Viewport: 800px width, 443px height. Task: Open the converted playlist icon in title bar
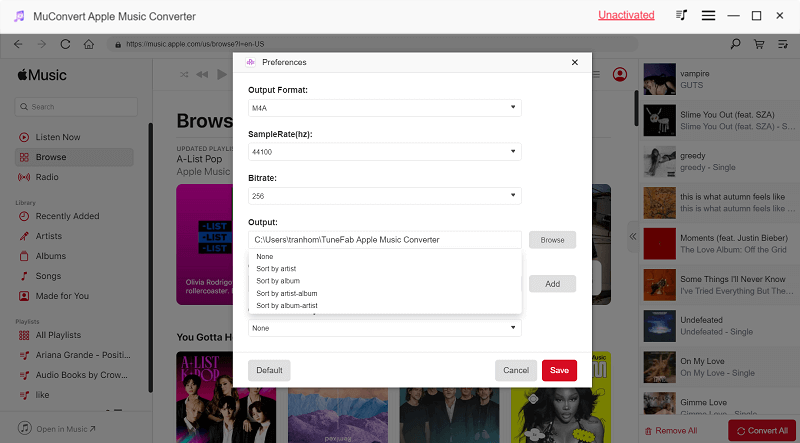(x=682, y=15)
